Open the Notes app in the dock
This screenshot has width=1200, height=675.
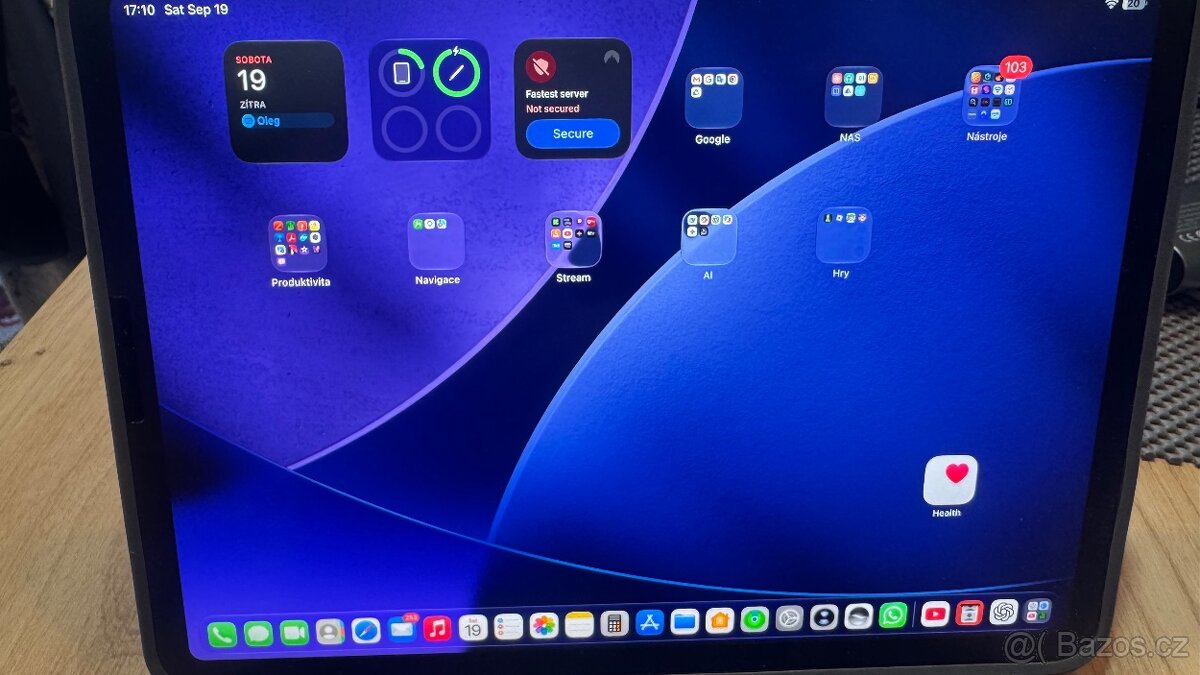[579, 624]
